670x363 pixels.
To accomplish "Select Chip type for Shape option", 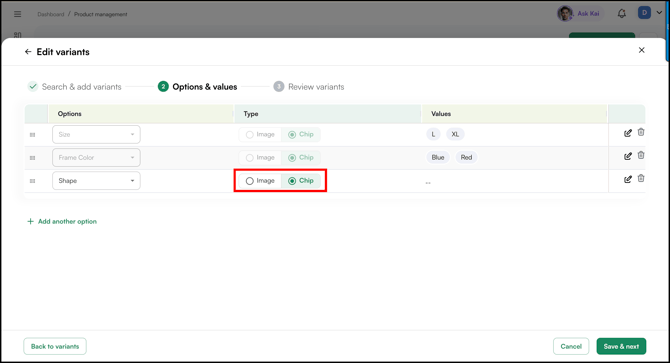I will 301,181.
